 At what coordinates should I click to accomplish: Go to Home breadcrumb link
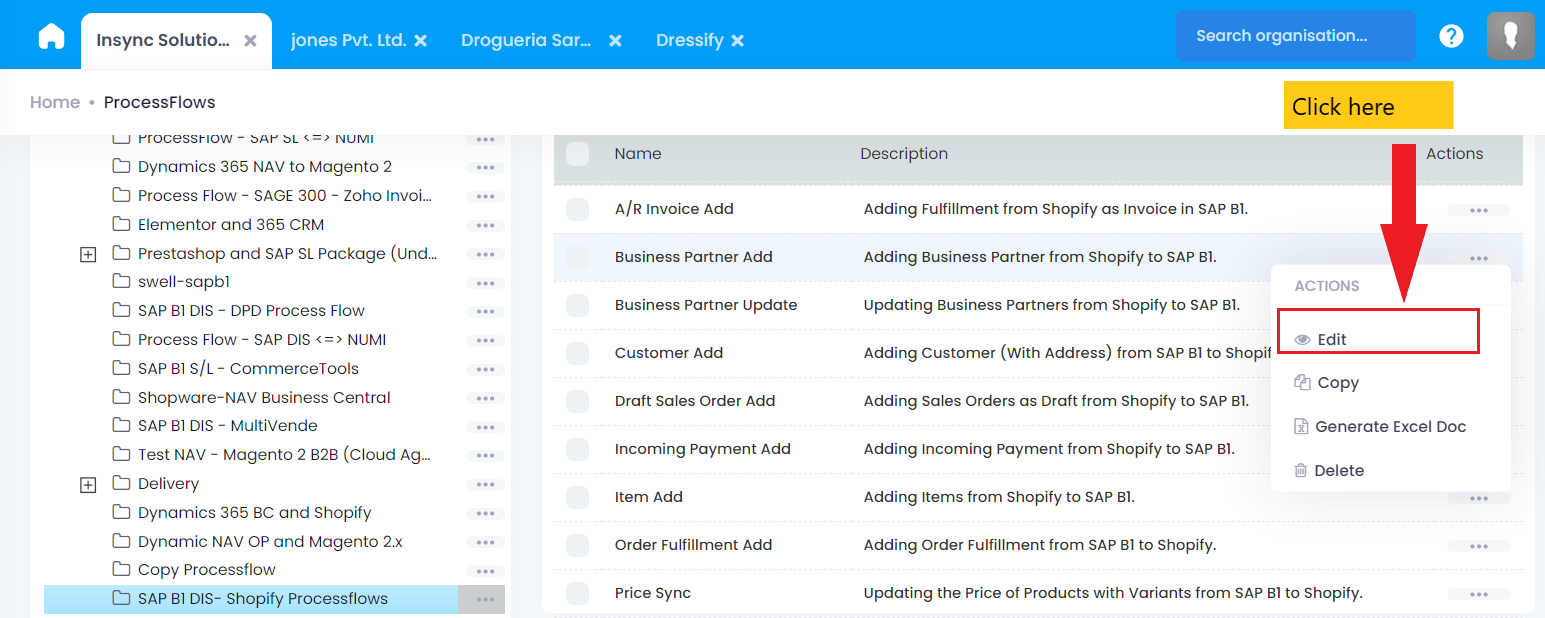pos(55,102)
